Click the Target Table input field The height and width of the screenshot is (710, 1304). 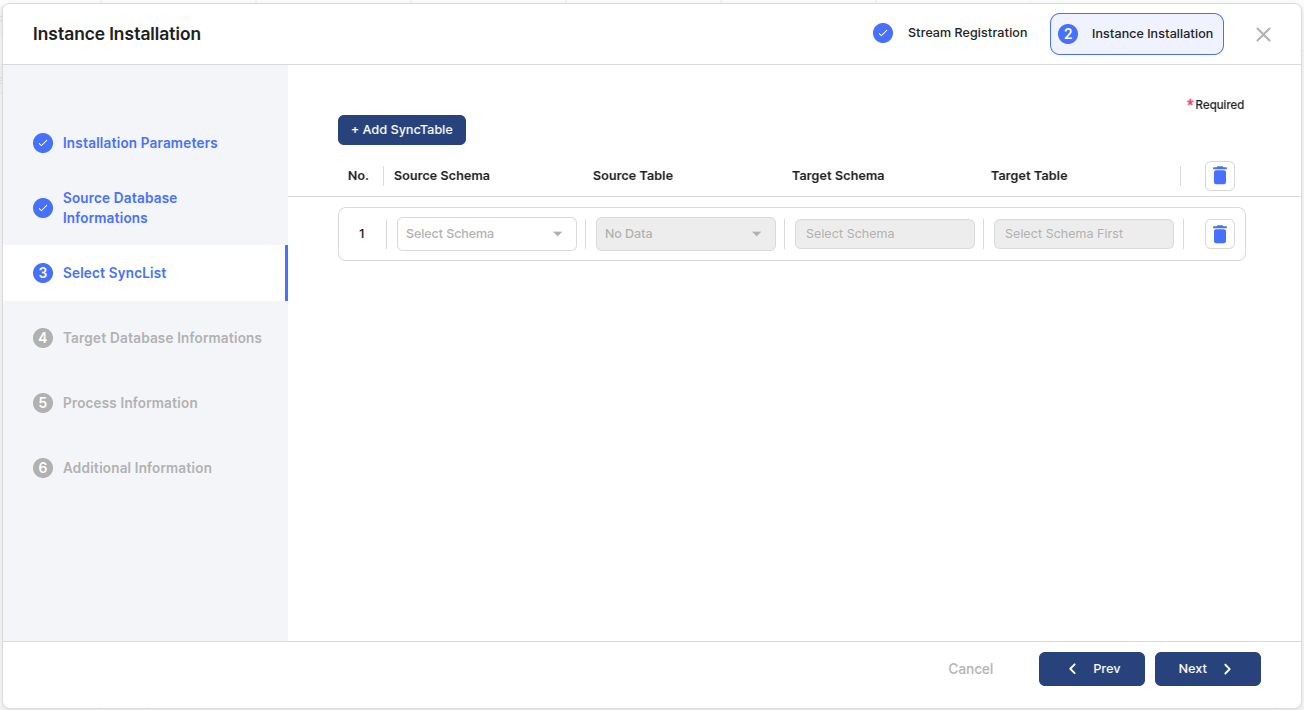click(1083, 234)
